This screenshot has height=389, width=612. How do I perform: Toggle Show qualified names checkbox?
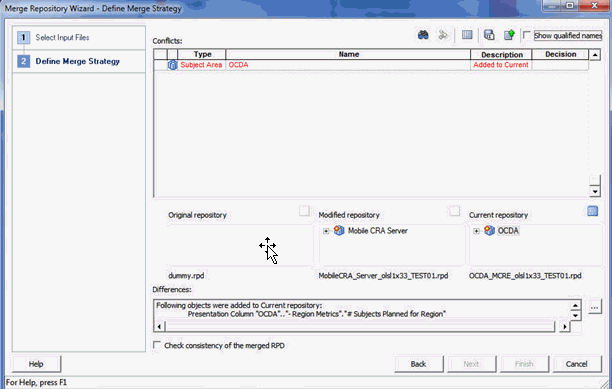tap(527, 35)
